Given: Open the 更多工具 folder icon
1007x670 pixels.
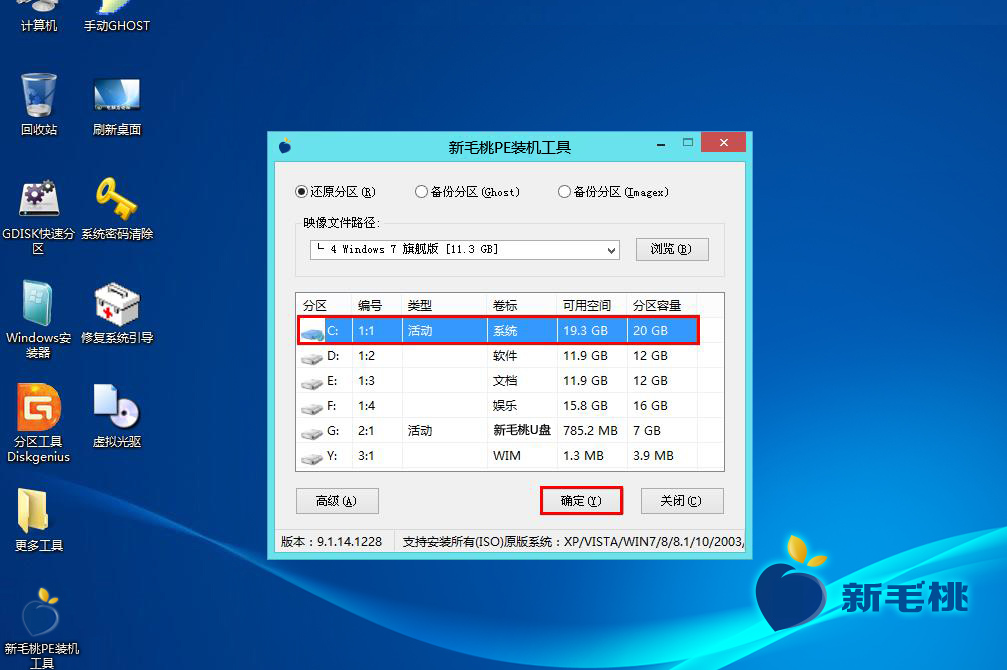Looking at the screenshot, I should 39,520.
